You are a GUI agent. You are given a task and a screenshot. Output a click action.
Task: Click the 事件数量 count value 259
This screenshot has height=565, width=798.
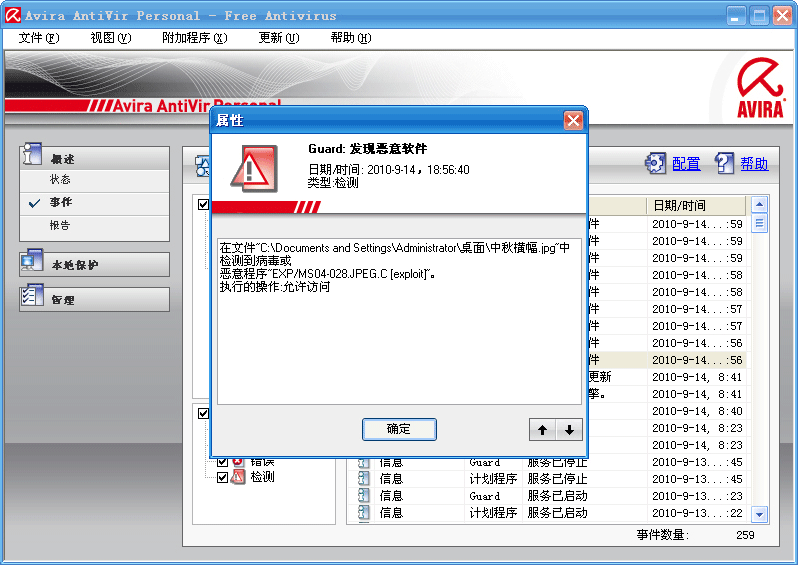pyautogui.click(x=745, y=535)
